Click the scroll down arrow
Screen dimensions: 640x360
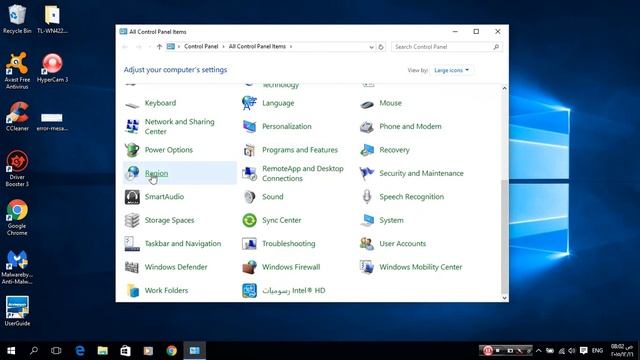tap(504, 298)
